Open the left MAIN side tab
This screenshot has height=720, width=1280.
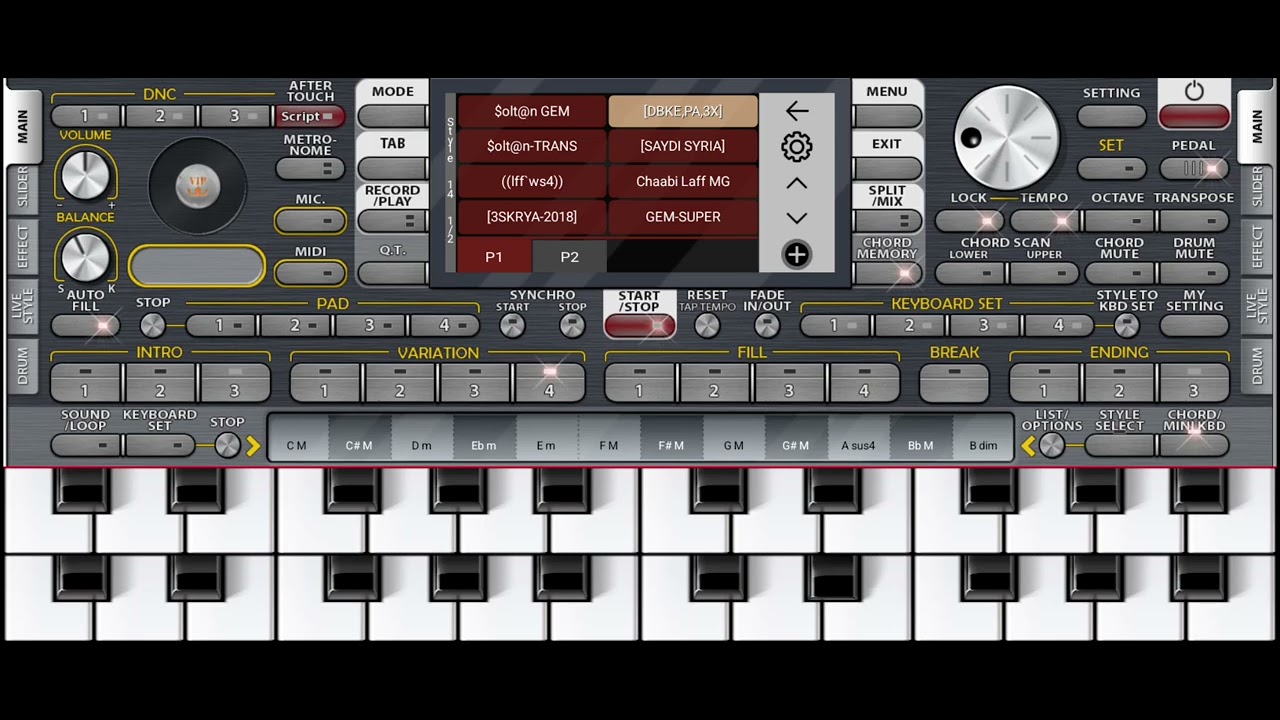click(x=23, y=125)
